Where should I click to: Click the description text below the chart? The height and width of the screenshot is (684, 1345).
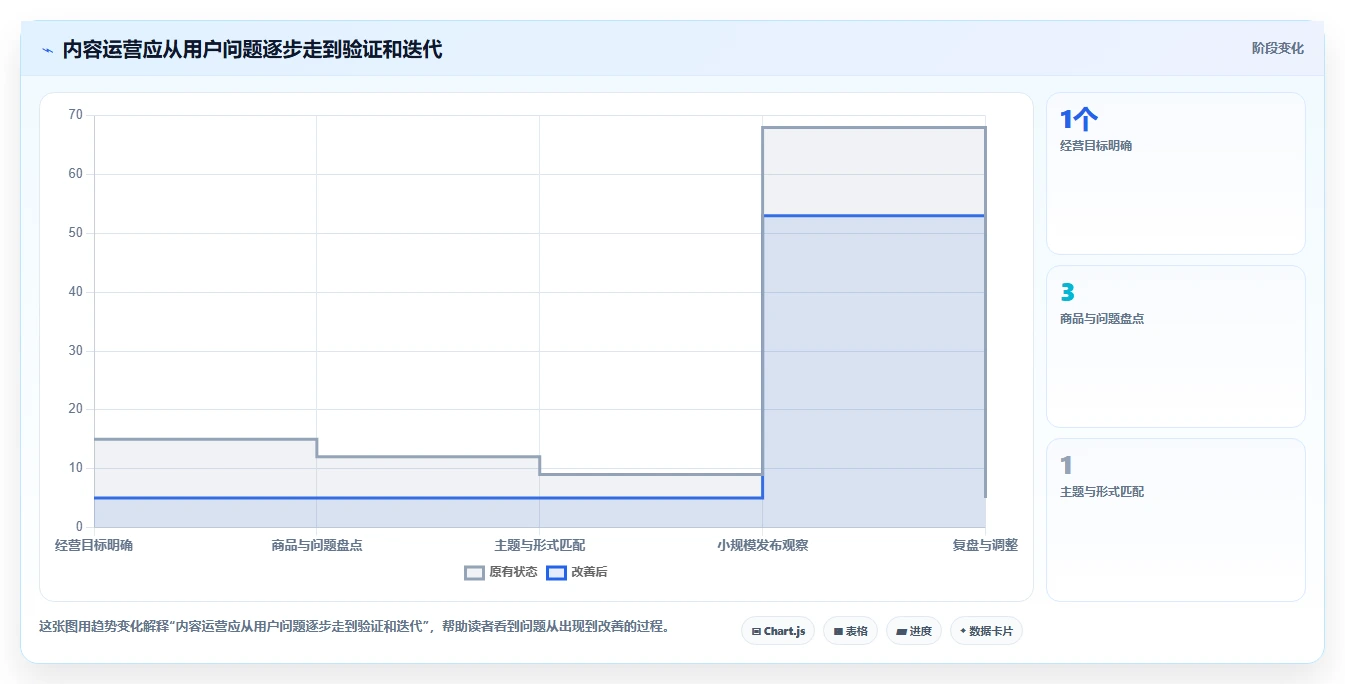click(x=354, y=627)
